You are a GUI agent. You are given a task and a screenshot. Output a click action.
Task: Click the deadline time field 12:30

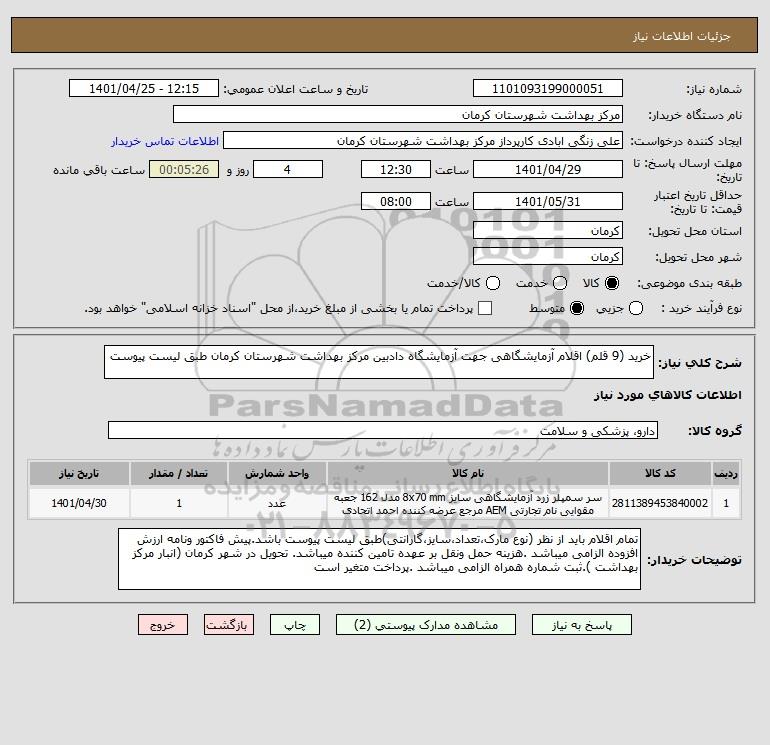click(396, 169)
